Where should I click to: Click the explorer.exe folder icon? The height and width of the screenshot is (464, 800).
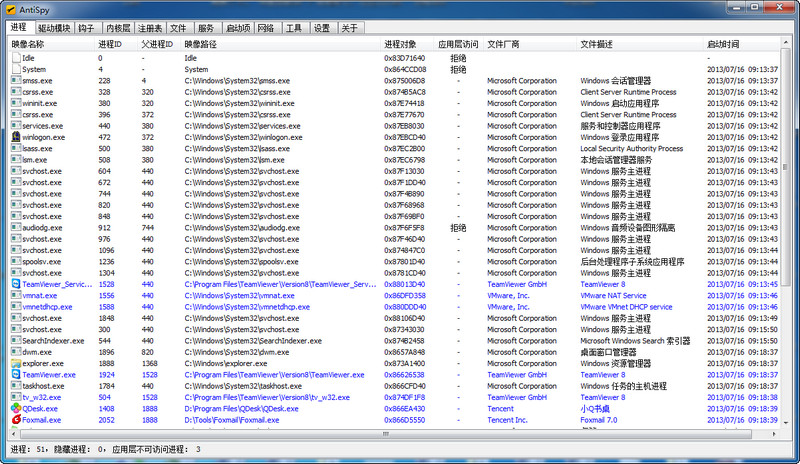(x=16, y=363)
